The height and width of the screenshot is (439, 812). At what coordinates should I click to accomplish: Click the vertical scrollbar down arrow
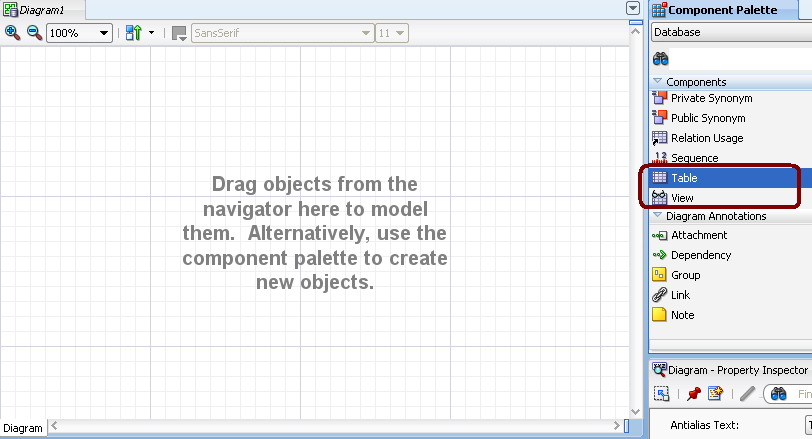[634, 412]
